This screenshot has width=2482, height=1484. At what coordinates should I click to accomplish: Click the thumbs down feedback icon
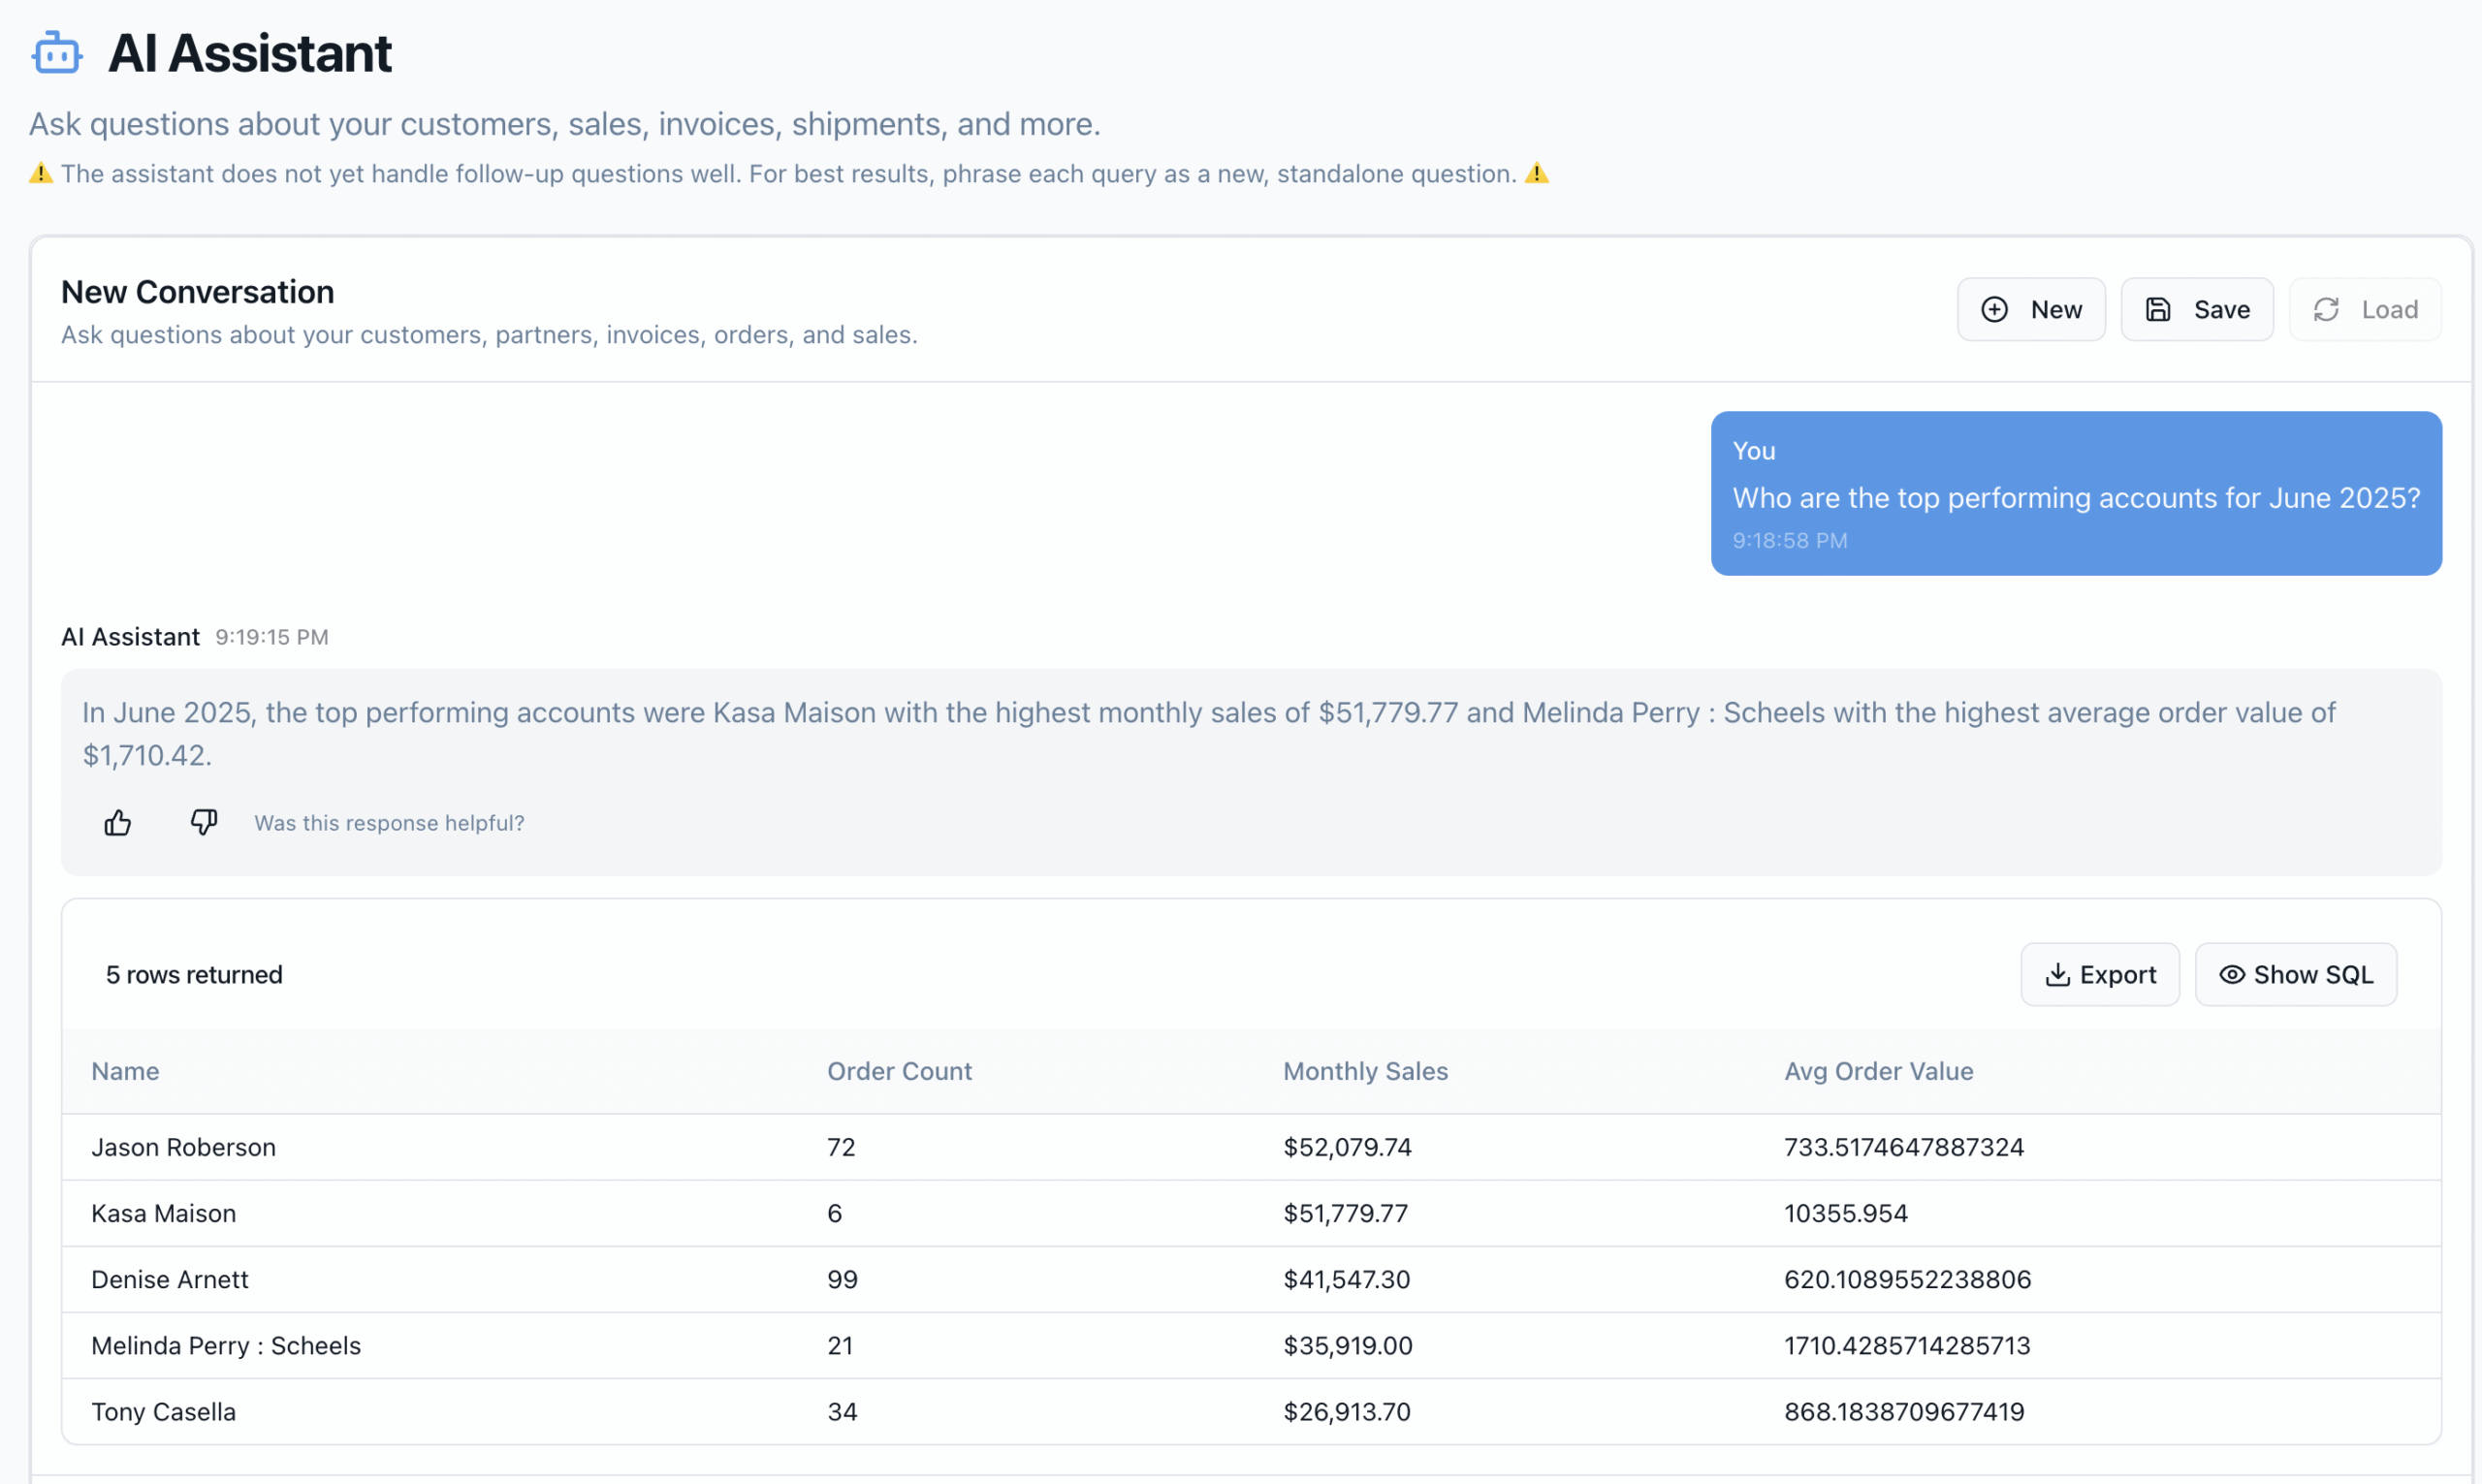point(204,822)
